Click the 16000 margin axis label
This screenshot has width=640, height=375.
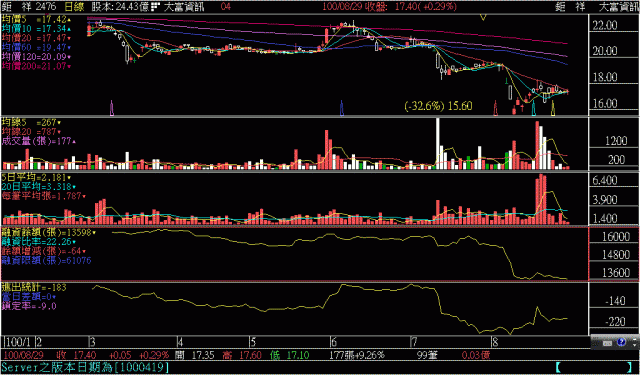coord(616,237)
